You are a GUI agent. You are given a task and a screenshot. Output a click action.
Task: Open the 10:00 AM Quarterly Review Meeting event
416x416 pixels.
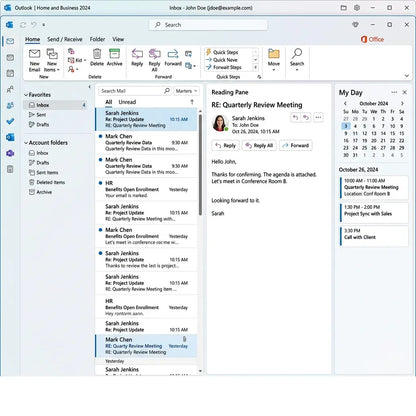[x=374, y=187]
